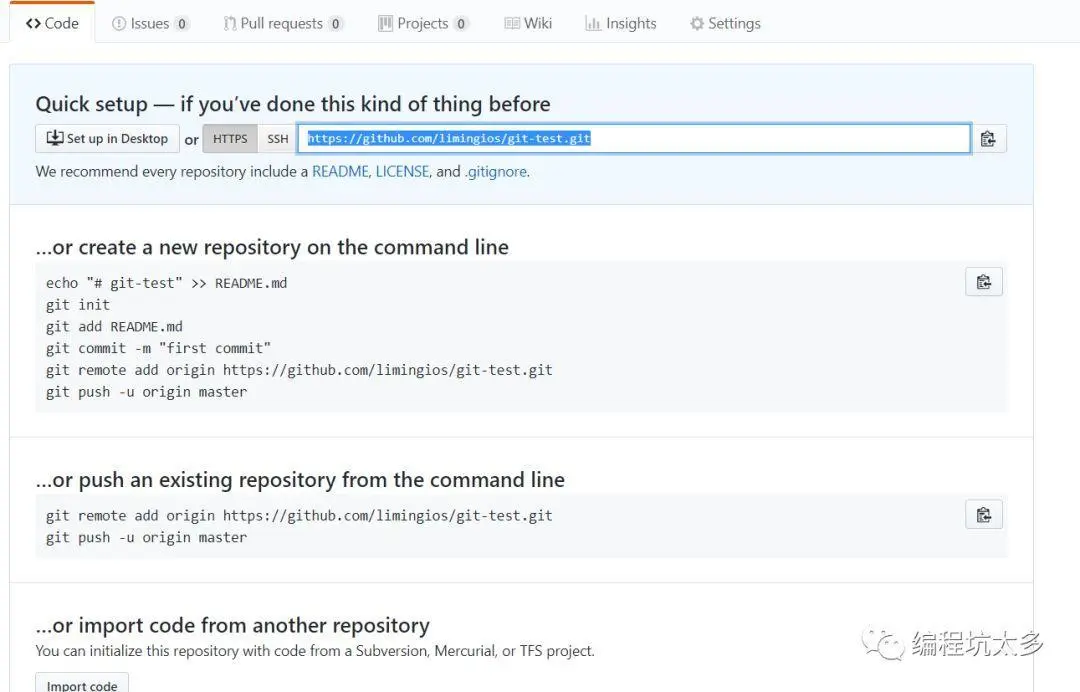Image resolution: width=1080 pixels, height=692 pixels.
Task: Click the Settings gear icon
Action: click(697, 23)
